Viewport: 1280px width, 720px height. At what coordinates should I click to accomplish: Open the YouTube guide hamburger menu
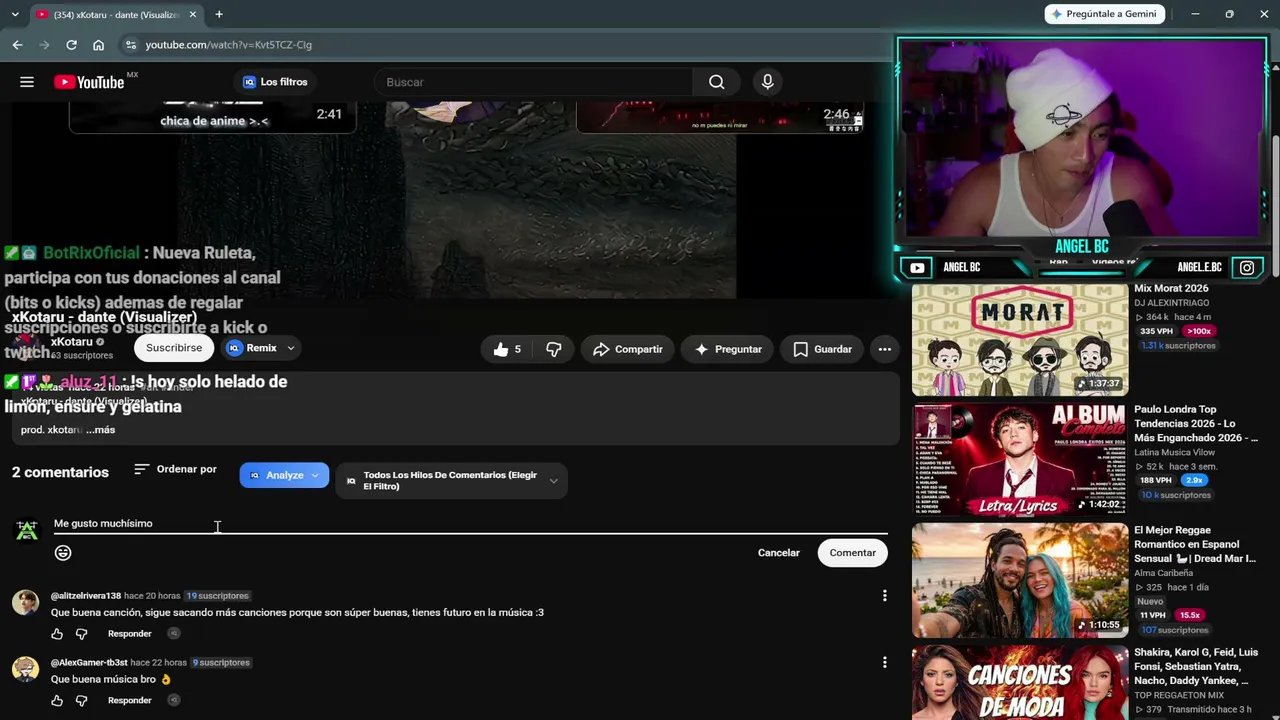27,82
